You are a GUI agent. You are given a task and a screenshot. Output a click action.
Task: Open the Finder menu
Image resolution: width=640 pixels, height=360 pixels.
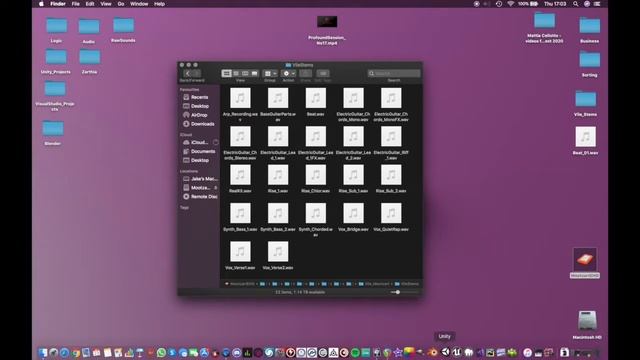click(x=58, y=4)
